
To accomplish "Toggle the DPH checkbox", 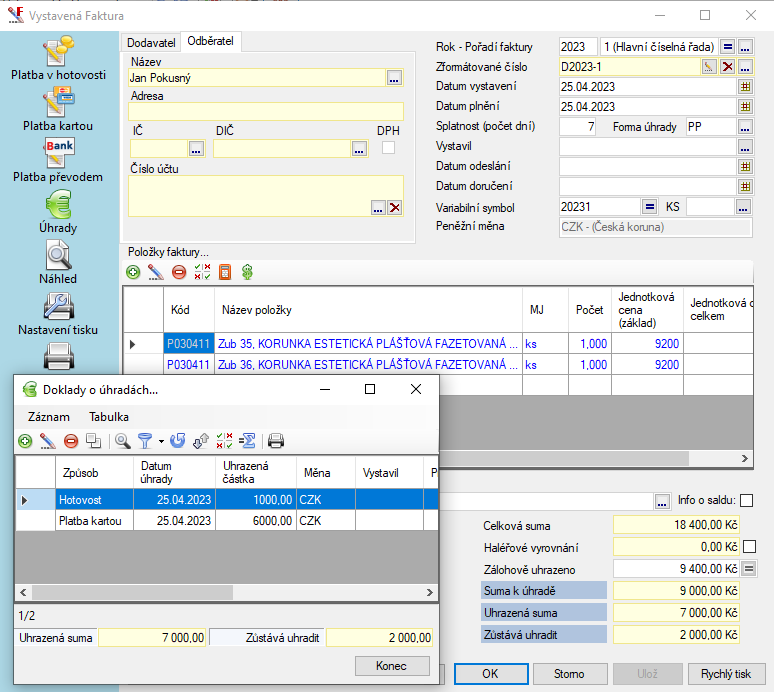I will point(388,148).
